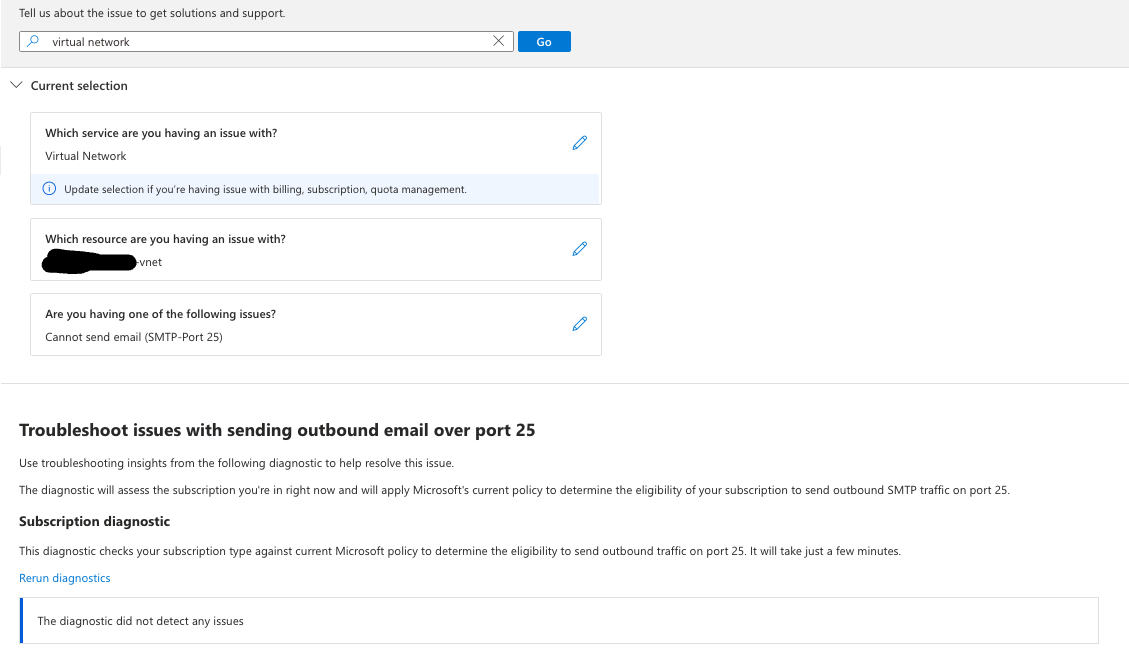The height and width of the screenshot is (667, 1129).
Task: Click the Rerun diagnostics link
Action: tap(65, 578)
